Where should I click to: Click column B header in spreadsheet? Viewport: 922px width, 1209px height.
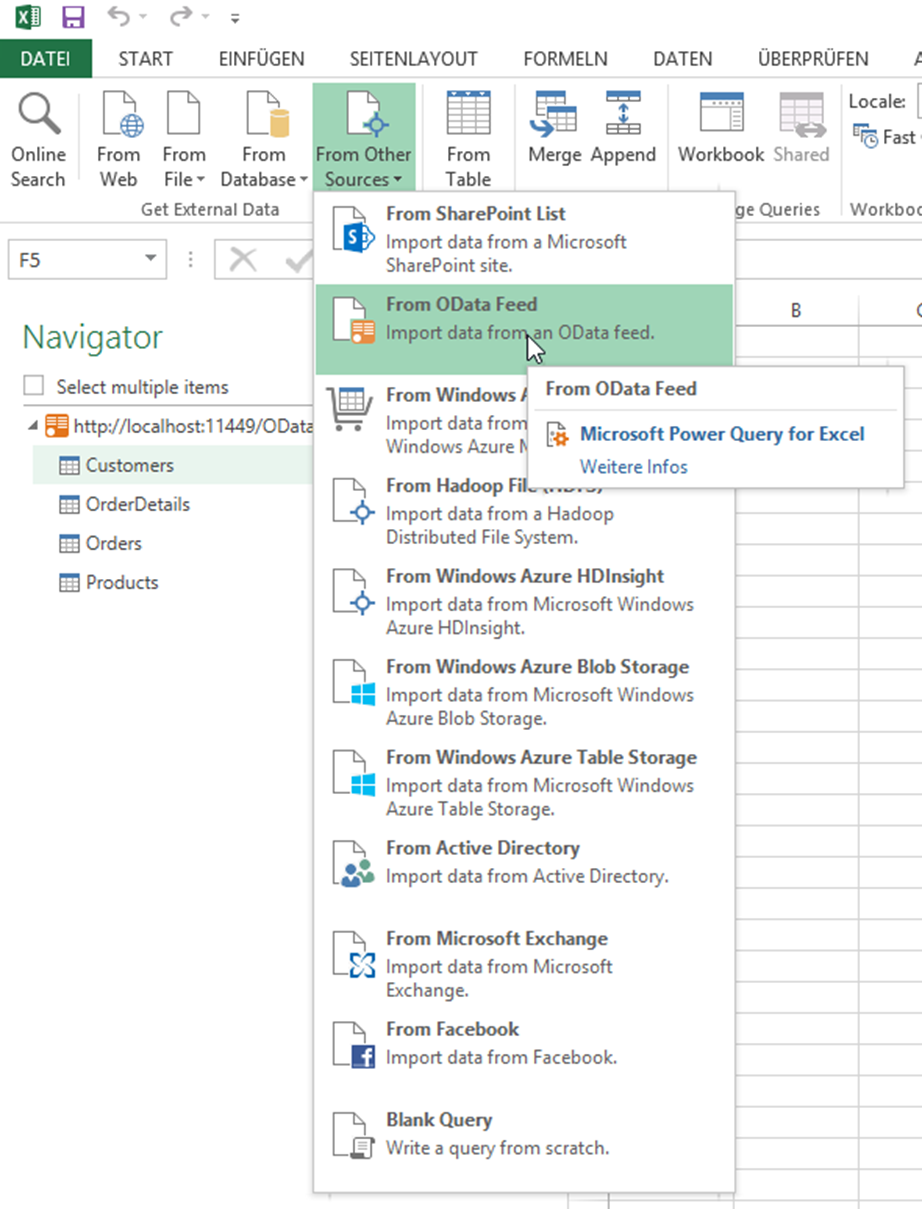click(x=796, y=311)
